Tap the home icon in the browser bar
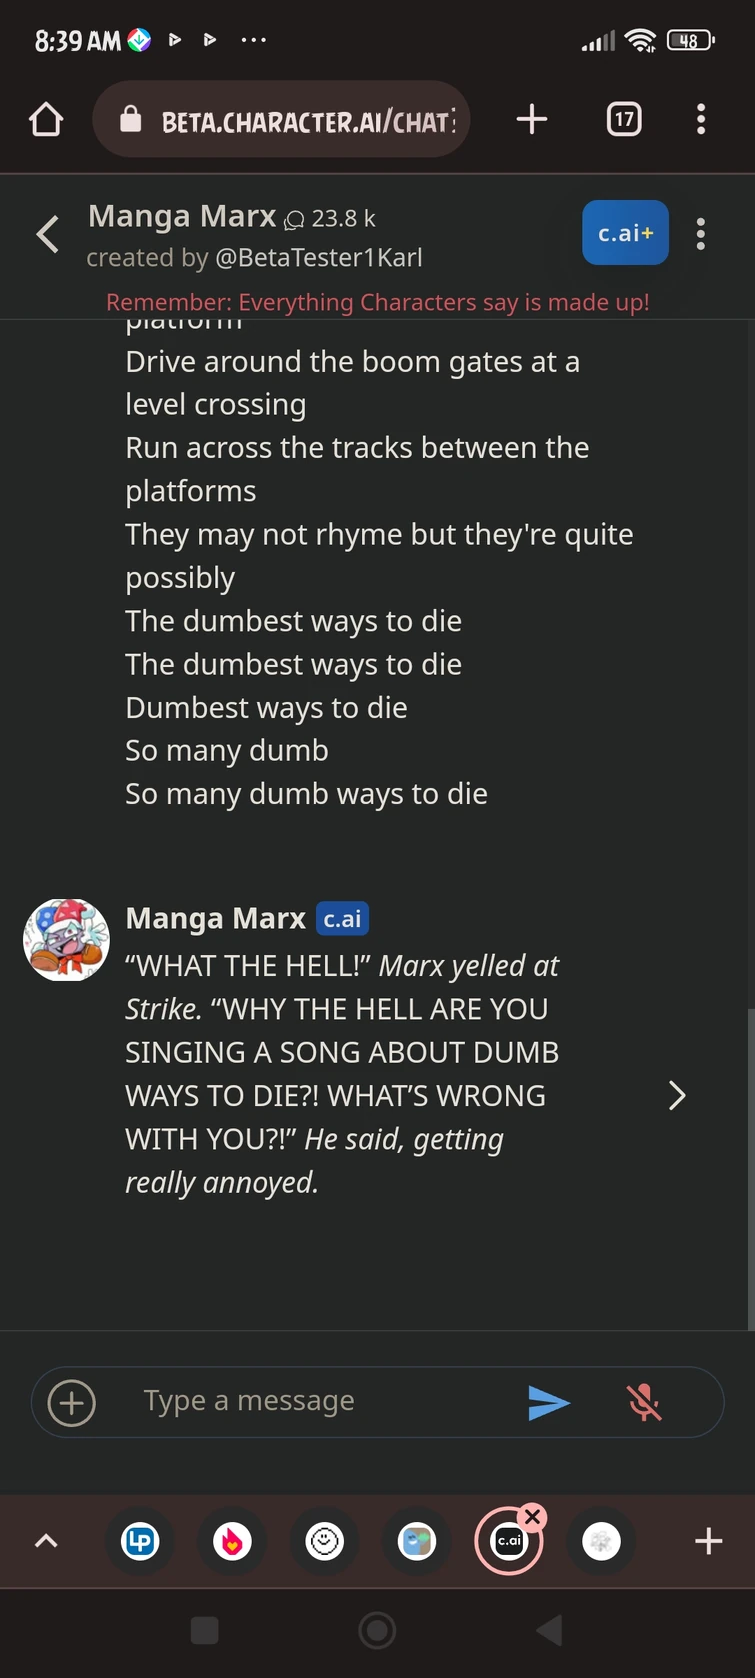Image resolution: width=755 pixels, height=1678 pixels. pos(45,119)
